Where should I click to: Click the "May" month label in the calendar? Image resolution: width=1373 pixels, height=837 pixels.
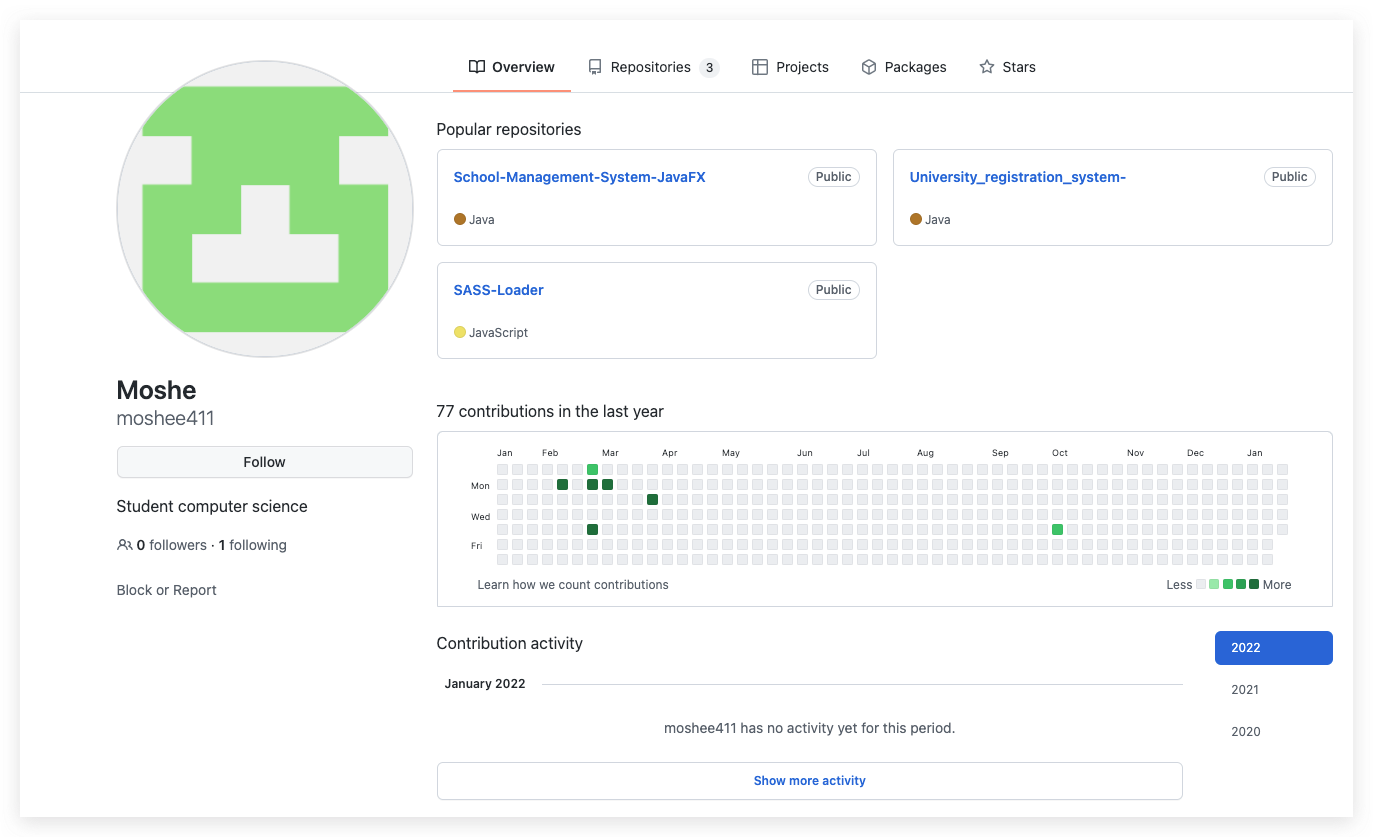click(731, 453)
